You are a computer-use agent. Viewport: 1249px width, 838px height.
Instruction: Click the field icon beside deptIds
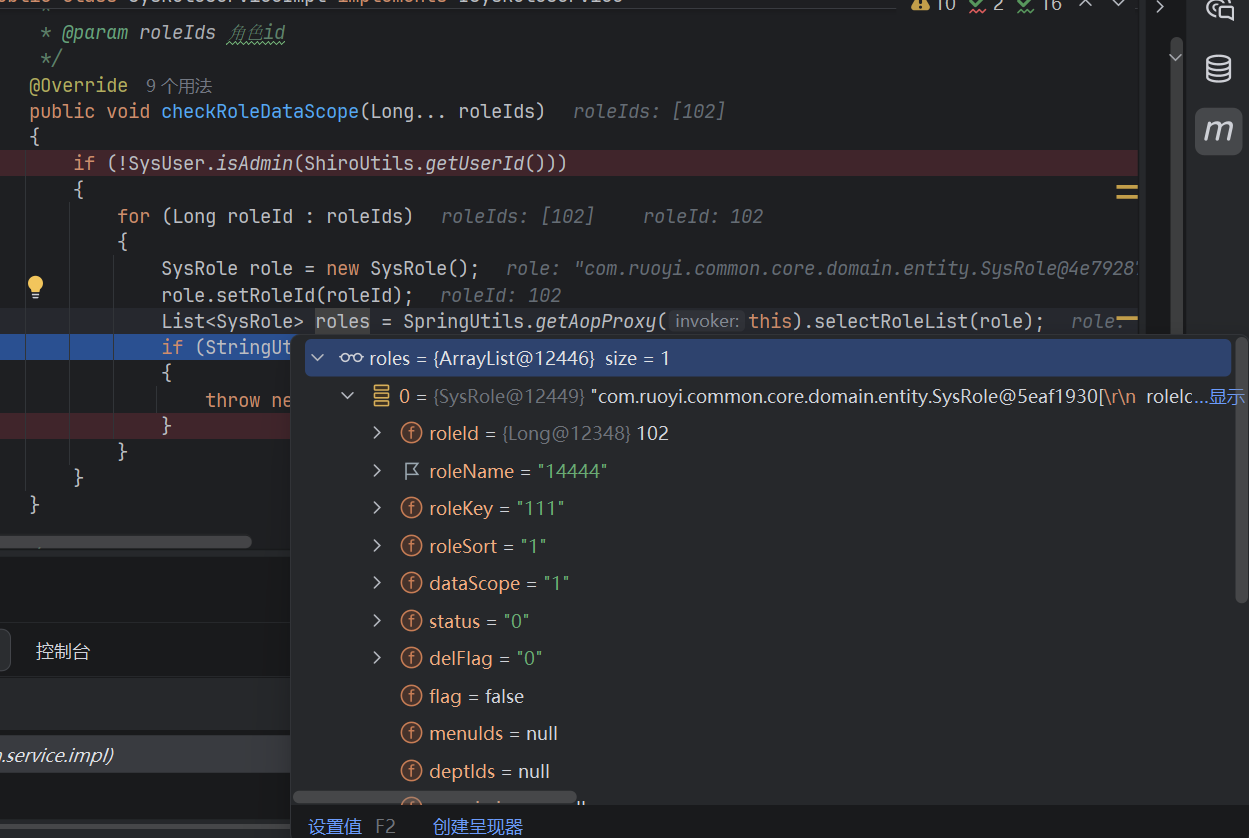click(x=411, y=771)
